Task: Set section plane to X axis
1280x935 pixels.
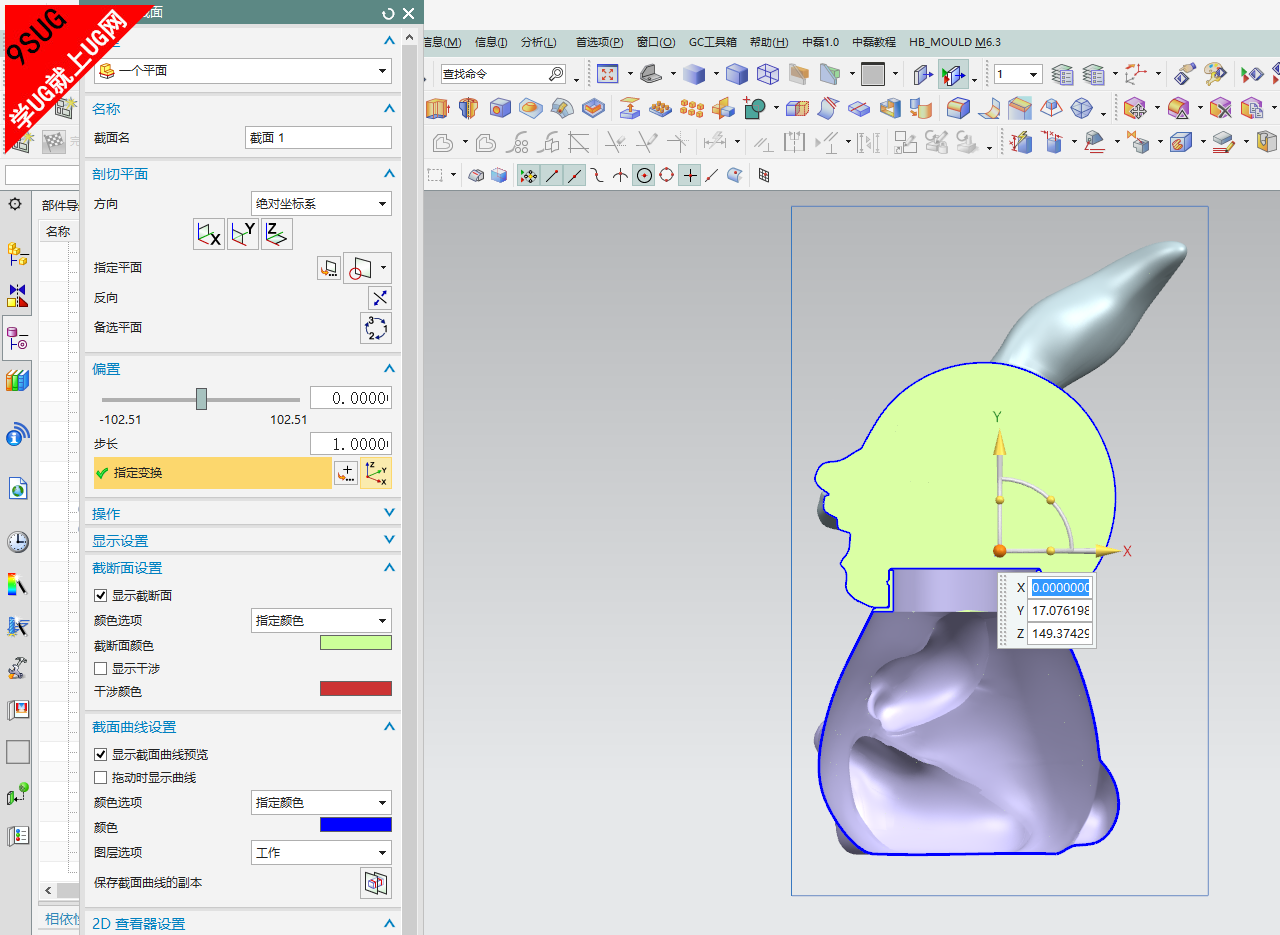Action: (x=209, y=234)
